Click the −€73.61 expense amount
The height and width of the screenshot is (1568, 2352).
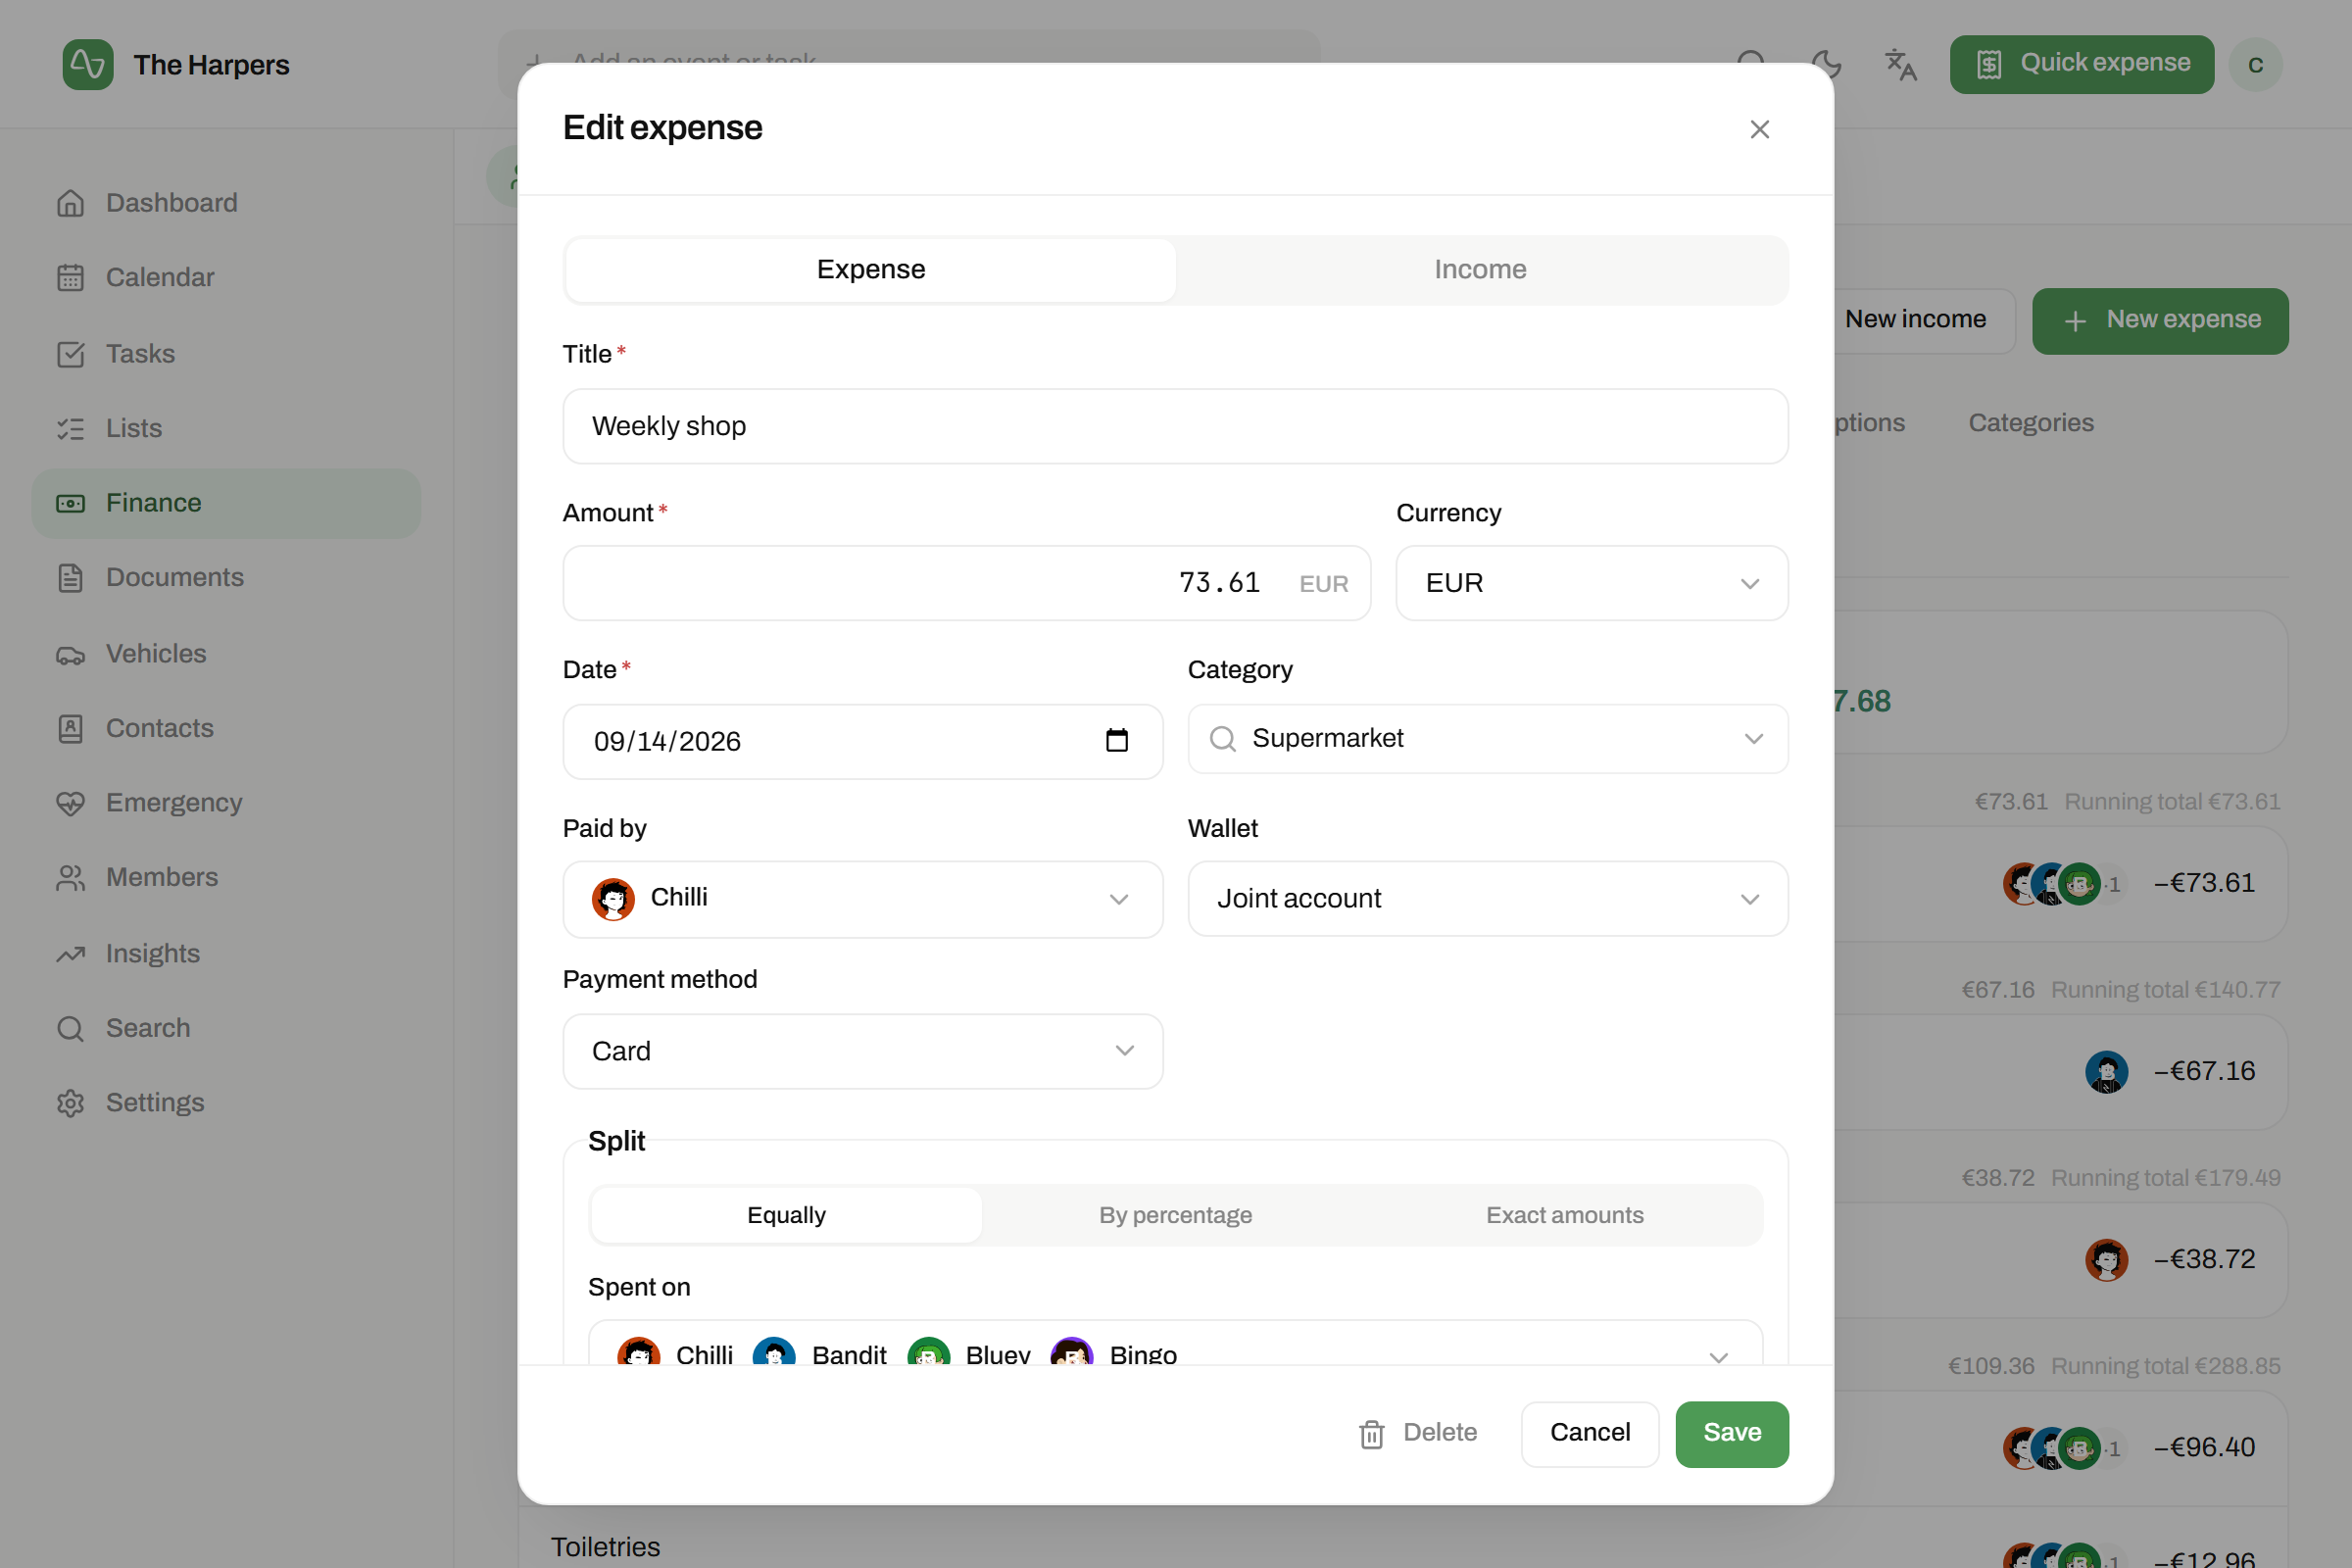(x=2204, y=883)
